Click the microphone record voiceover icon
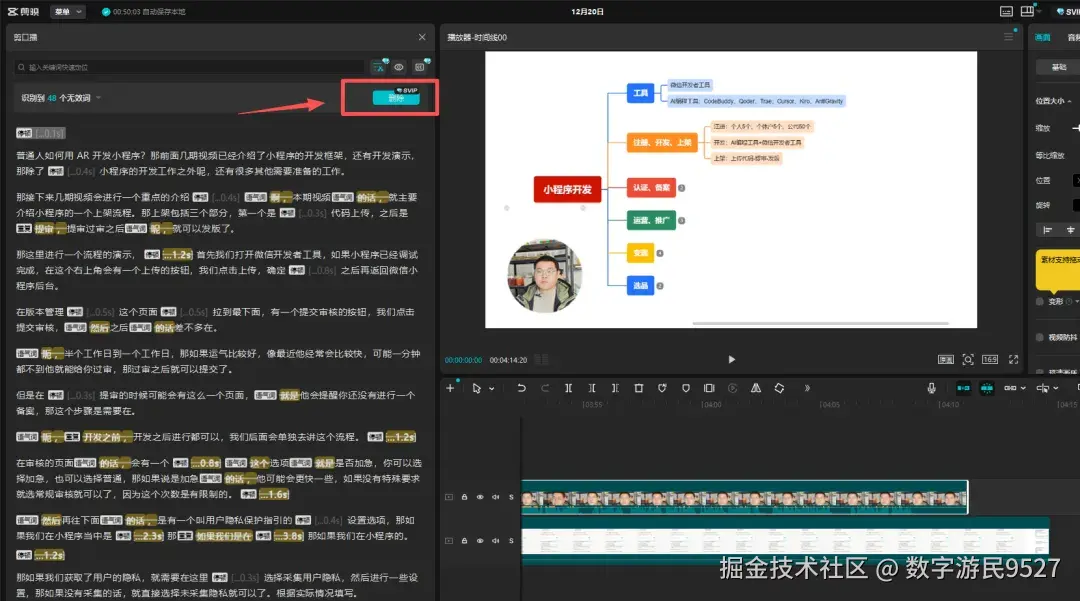Viewport: 1080px width, 601px height. click(931, 388)
